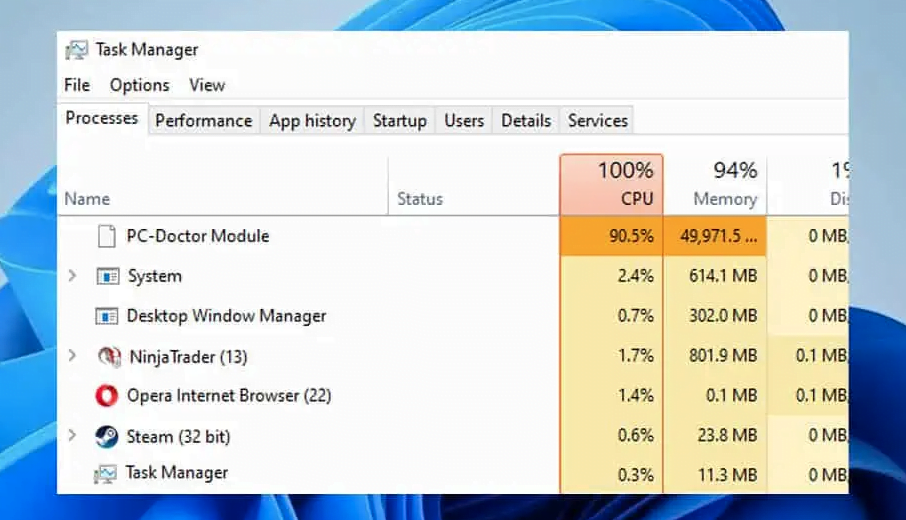
Task: Open the File menu
Action: tap(77, 85)
